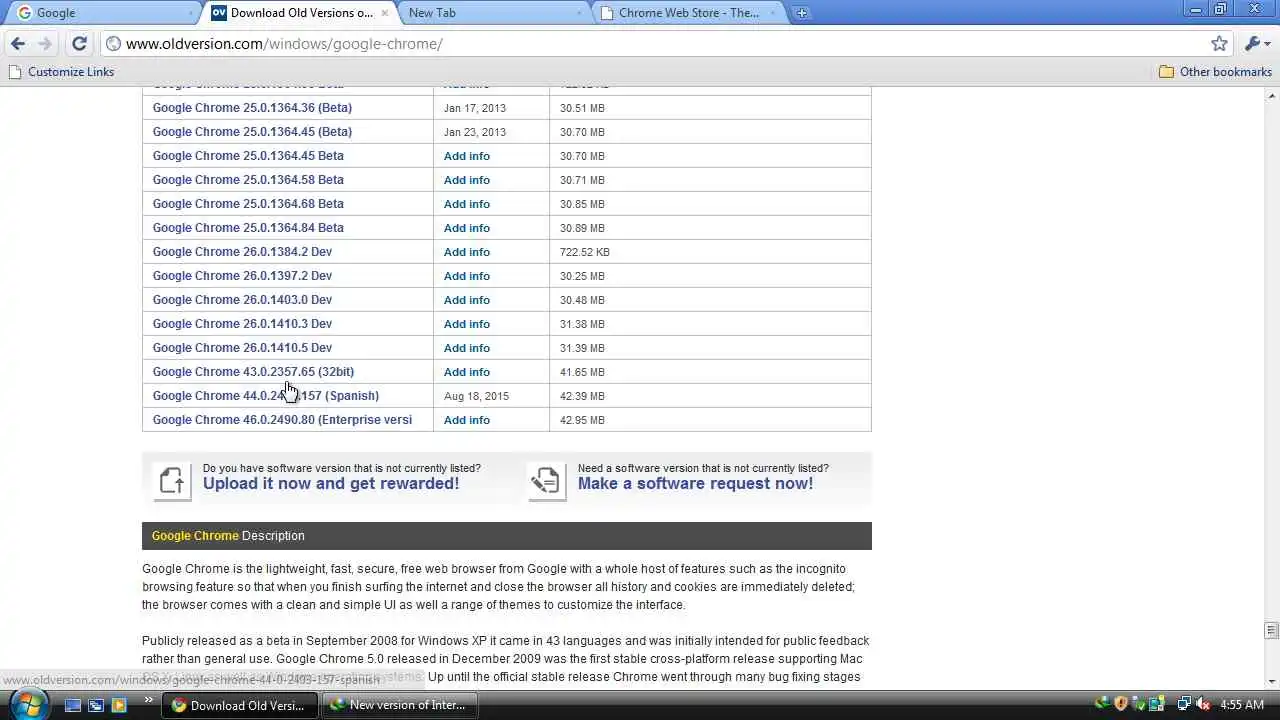
Task: Click Add info for Chrome 46.0.2490.80
Action: (x=467, y=420)
